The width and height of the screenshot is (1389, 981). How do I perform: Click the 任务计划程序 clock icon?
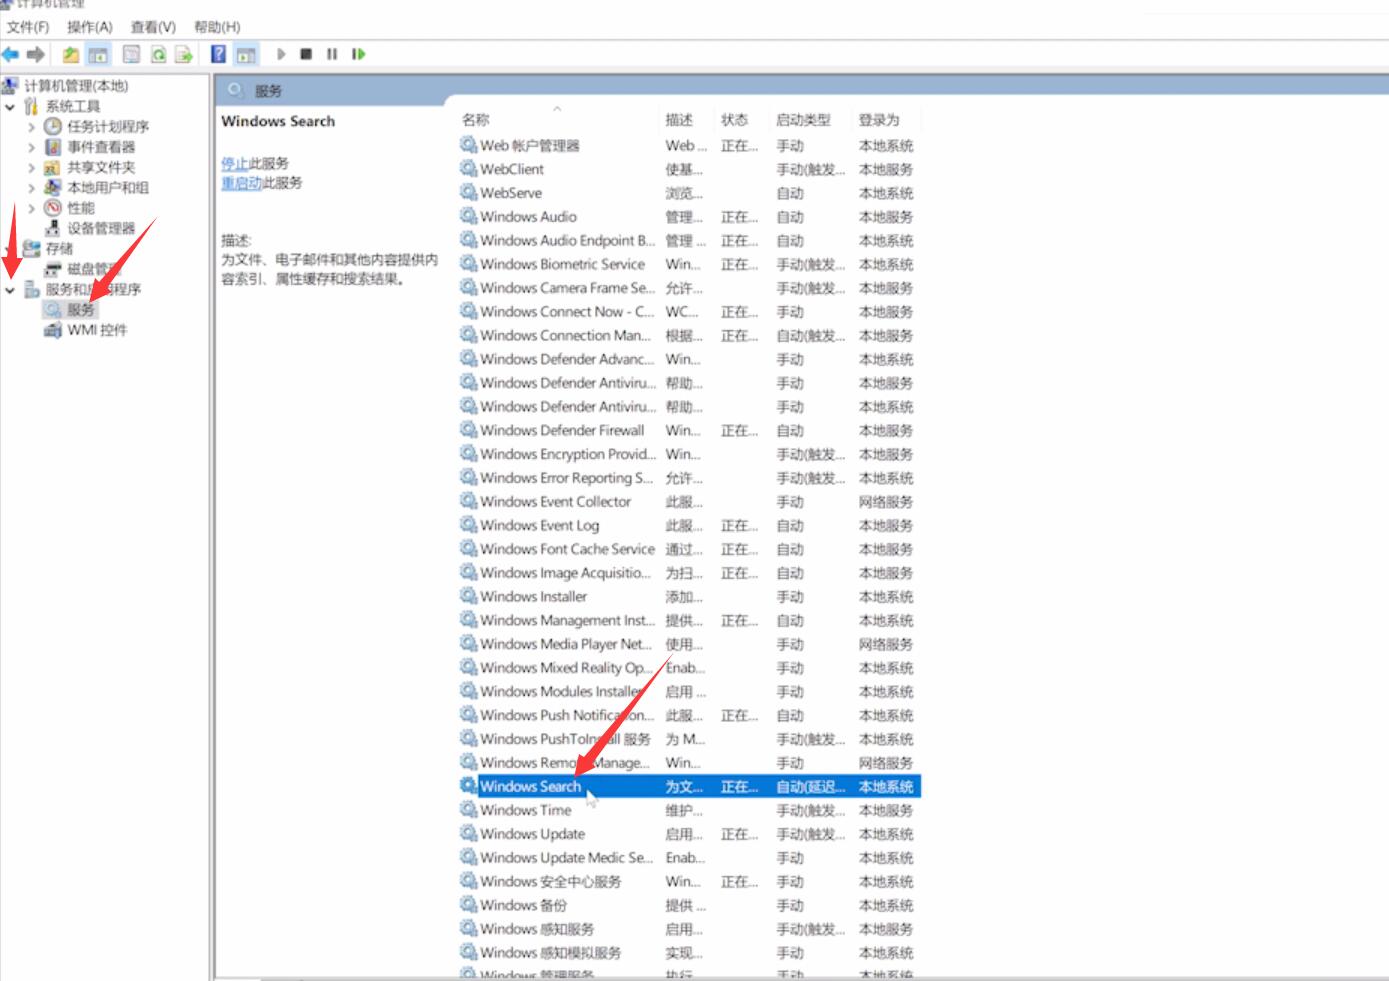click(x=53, y=127)
